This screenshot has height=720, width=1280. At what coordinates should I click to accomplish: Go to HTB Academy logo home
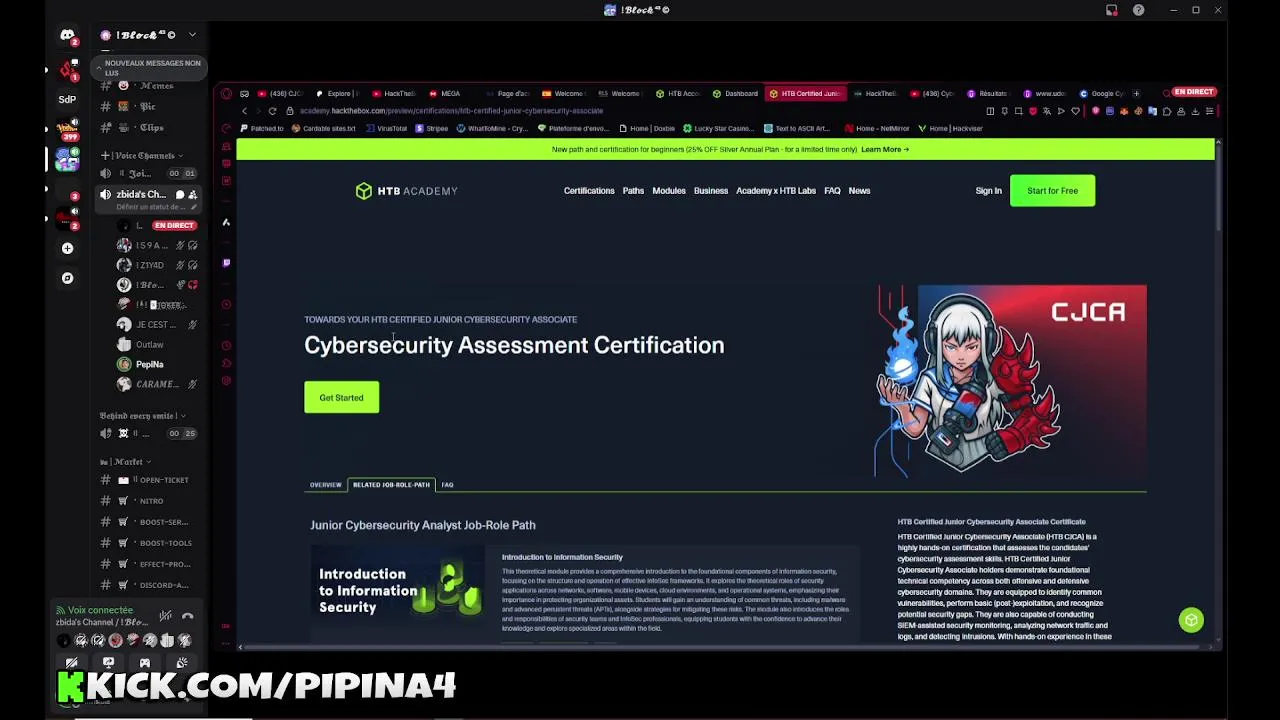tap(406, 191)
